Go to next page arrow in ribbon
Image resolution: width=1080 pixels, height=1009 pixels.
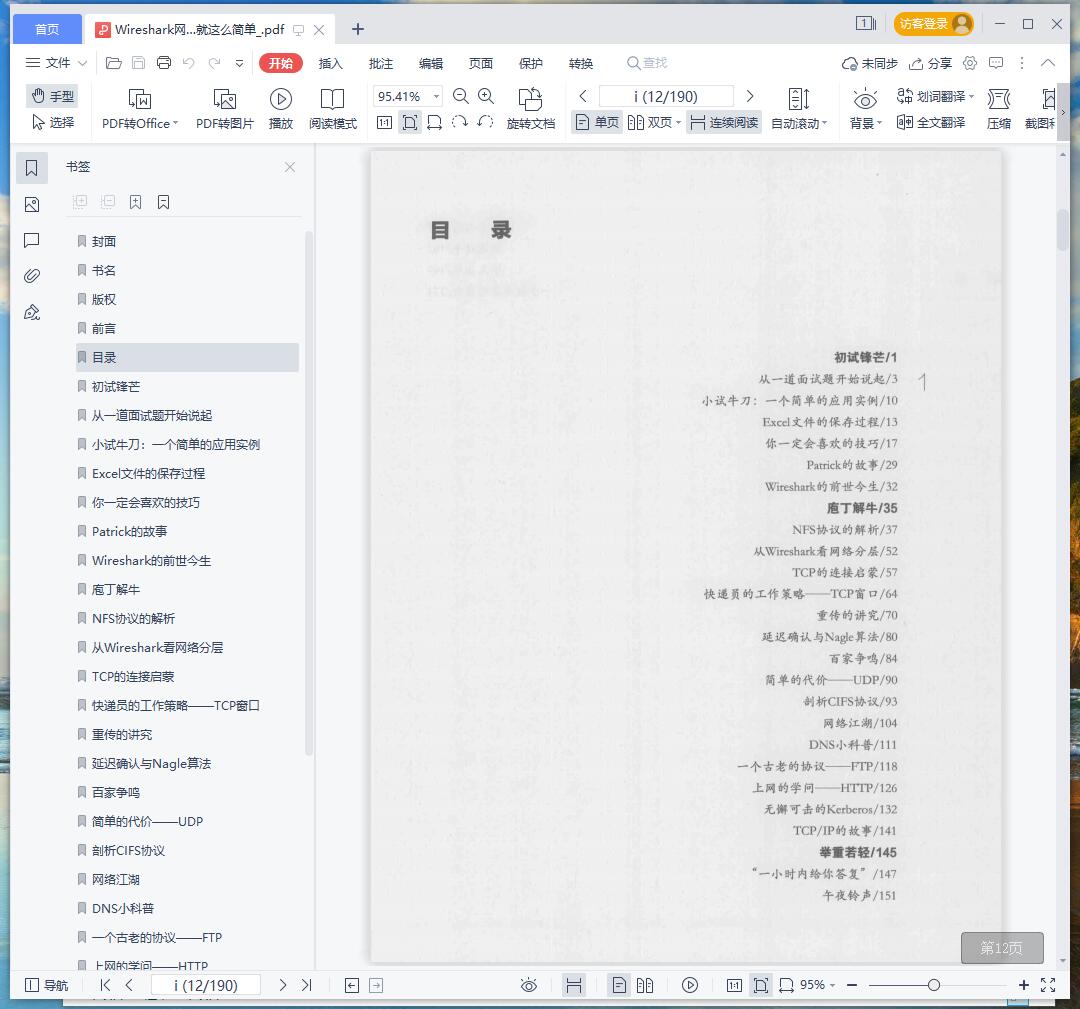(750, 96)
